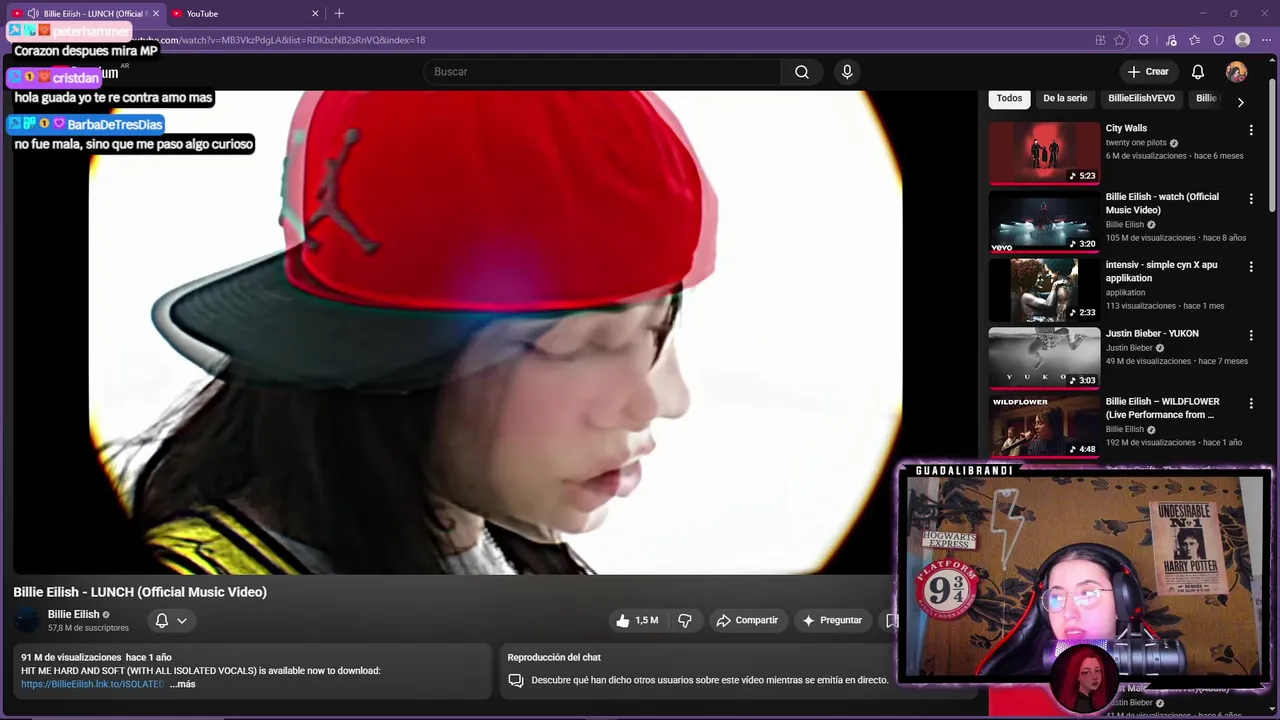
Task: Click the Billie Eilish channel avatar
Action: (27, 620)
